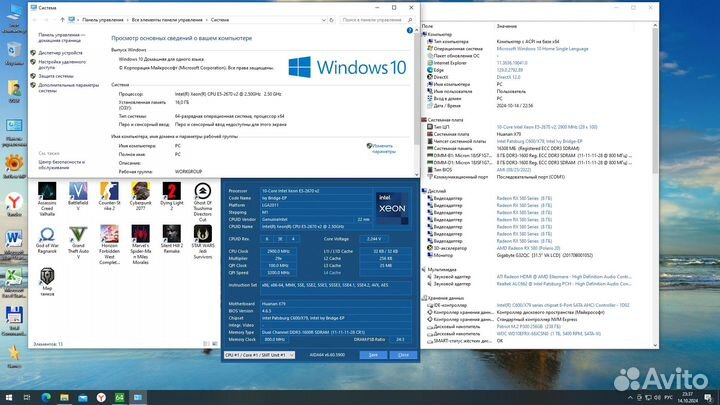Viewport: 720px width, 405px height.
Task: Open the Windows Start menu
Action: point(9,398)
